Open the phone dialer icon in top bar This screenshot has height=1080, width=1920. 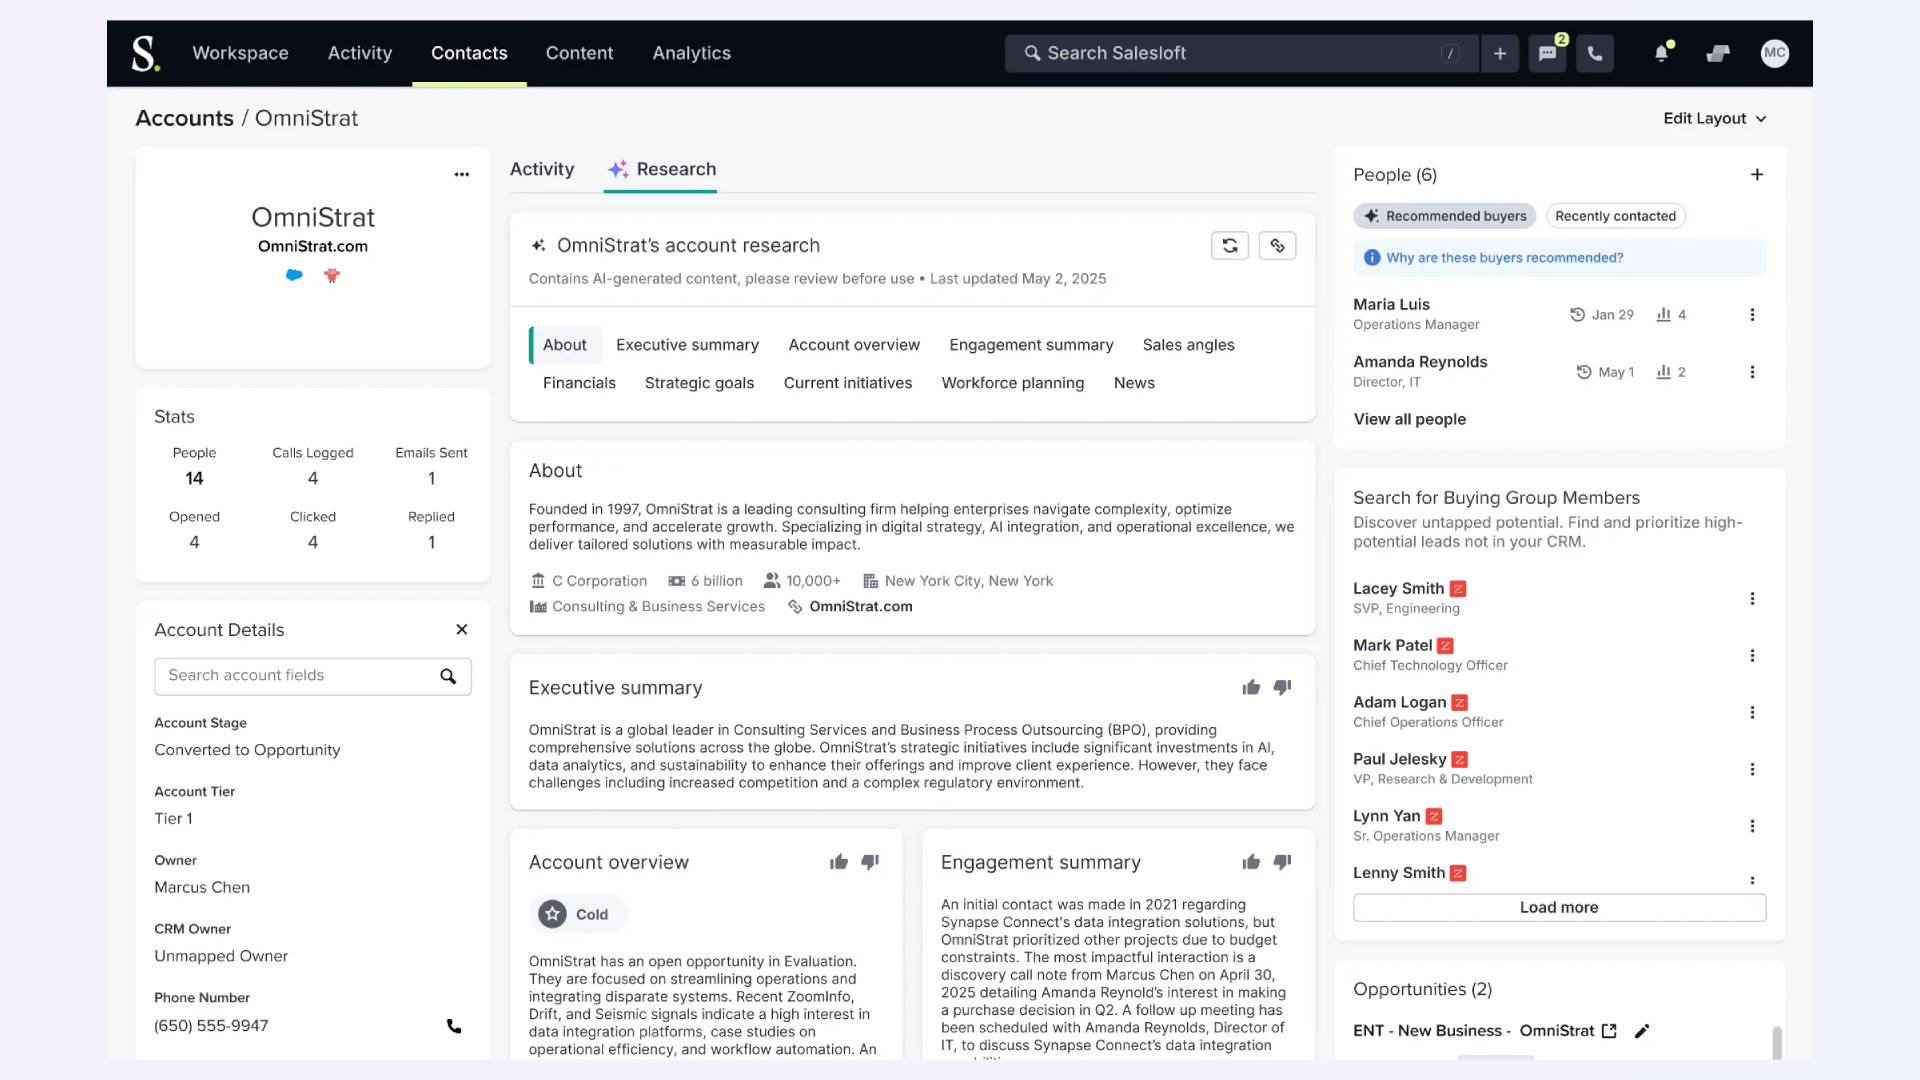coord(1595,54)
